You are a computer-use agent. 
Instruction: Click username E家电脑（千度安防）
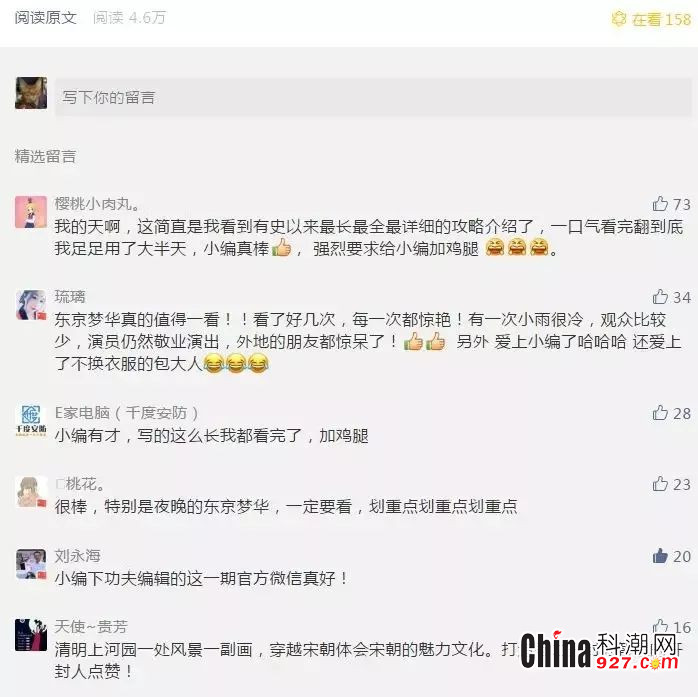126,413
